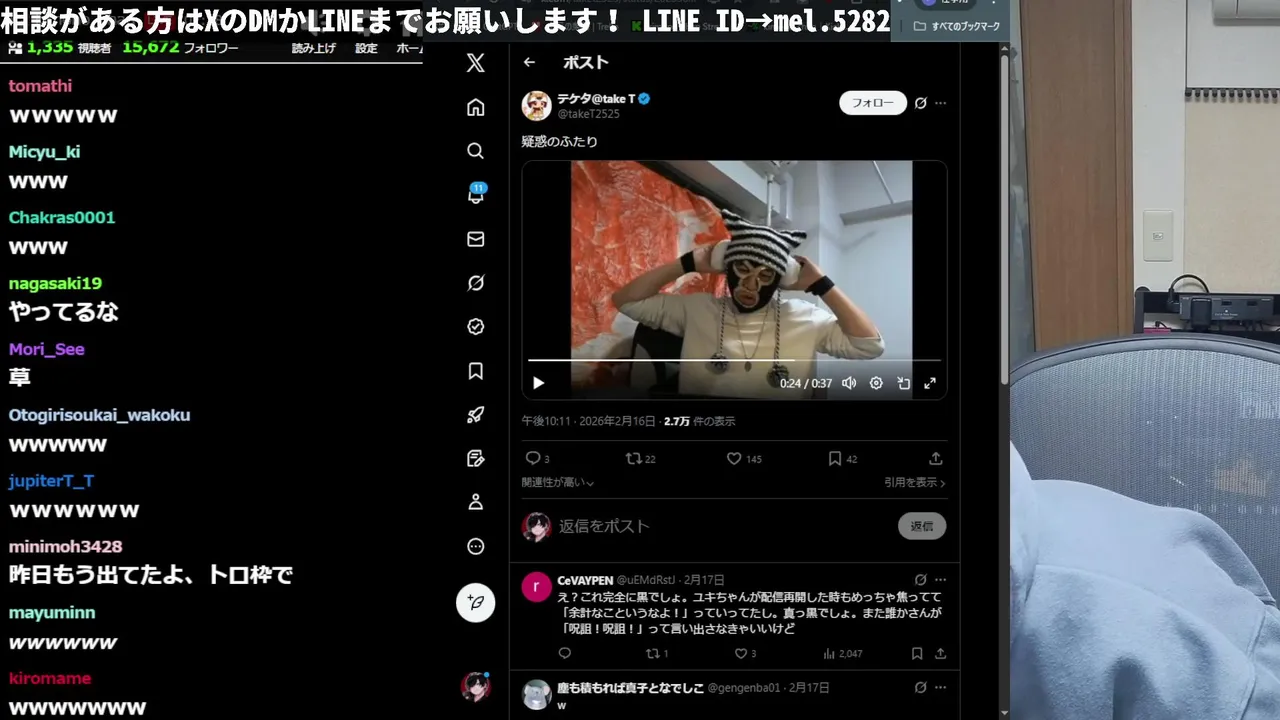Share CeVAYPEN's reply

pos(940,653)
